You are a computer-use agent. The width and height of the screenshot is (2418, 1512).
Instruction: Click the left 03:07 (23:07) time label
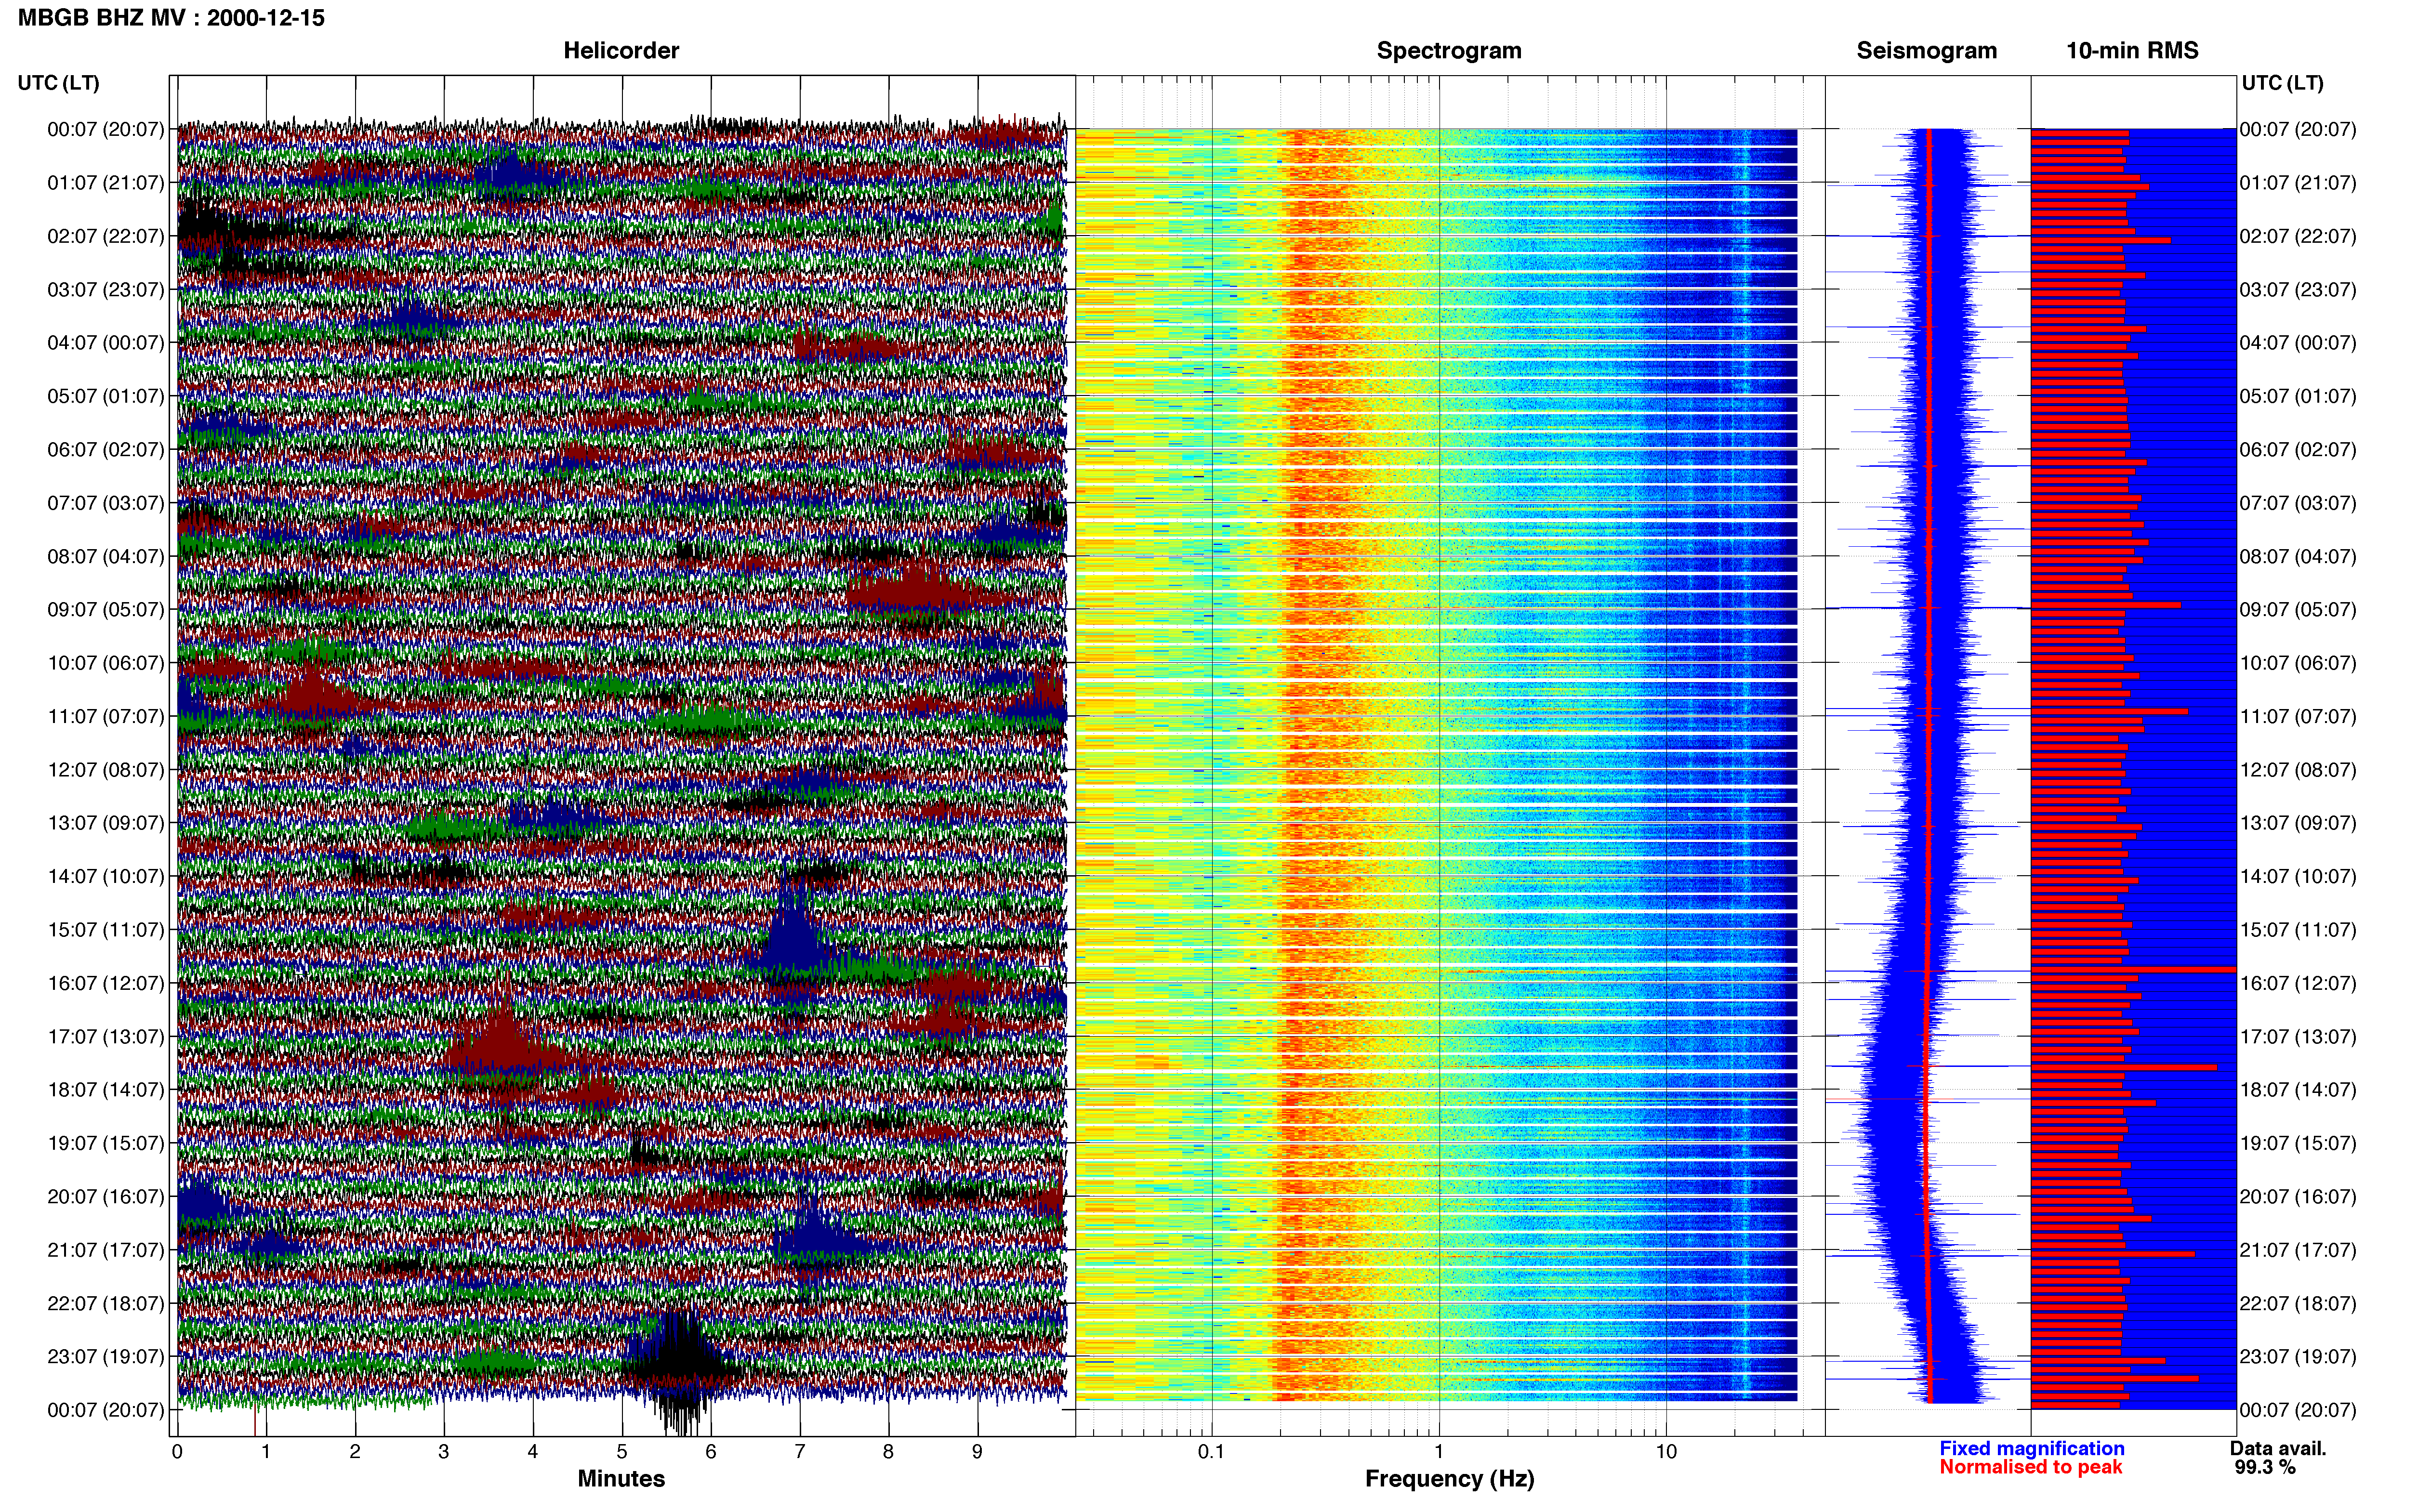[106, 290]
